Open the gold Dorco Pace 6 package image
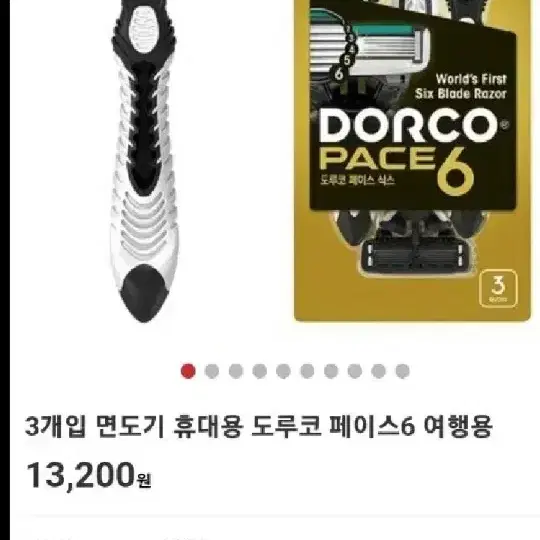 tap(413, 160)
